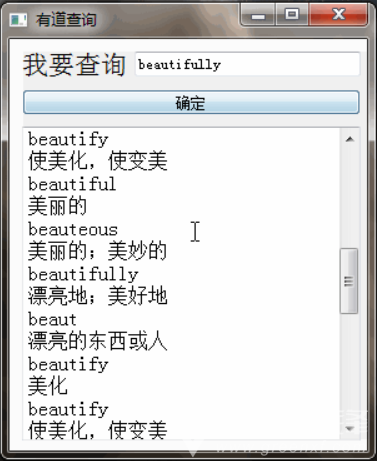Click the 确定 confirm button

[191, 102]
